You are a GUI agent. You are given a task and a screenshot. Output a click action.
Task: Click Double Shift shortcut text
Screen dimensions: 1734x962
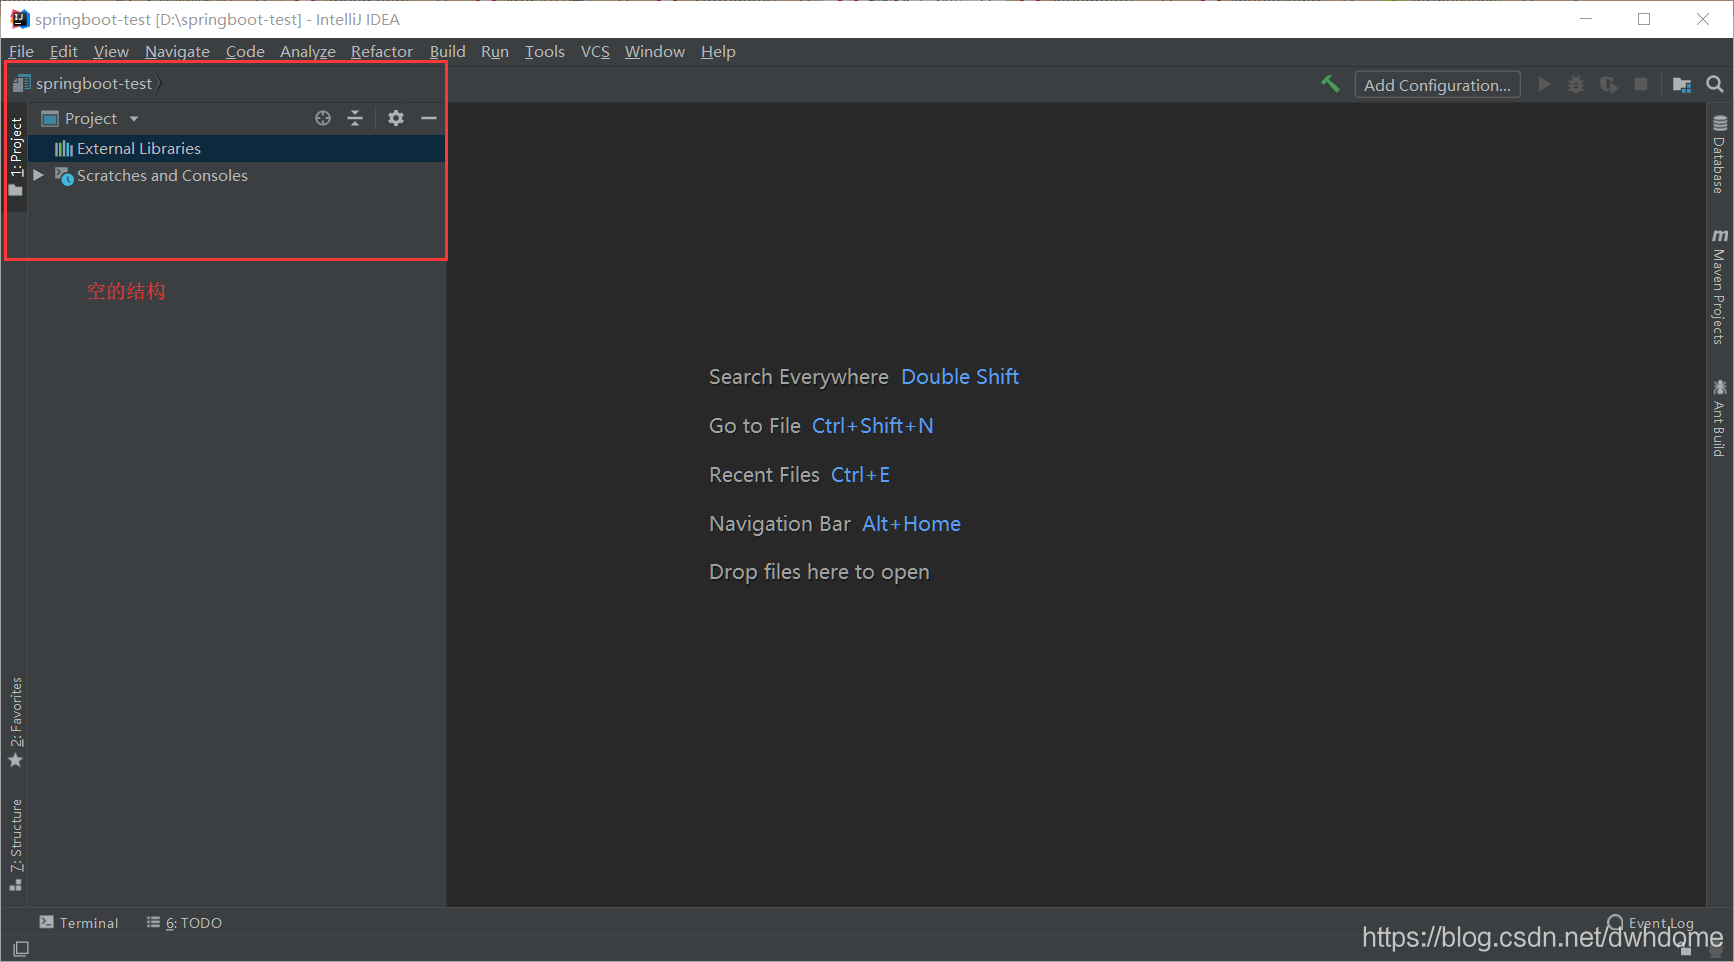pyautogui.click(x=960, y=377)
